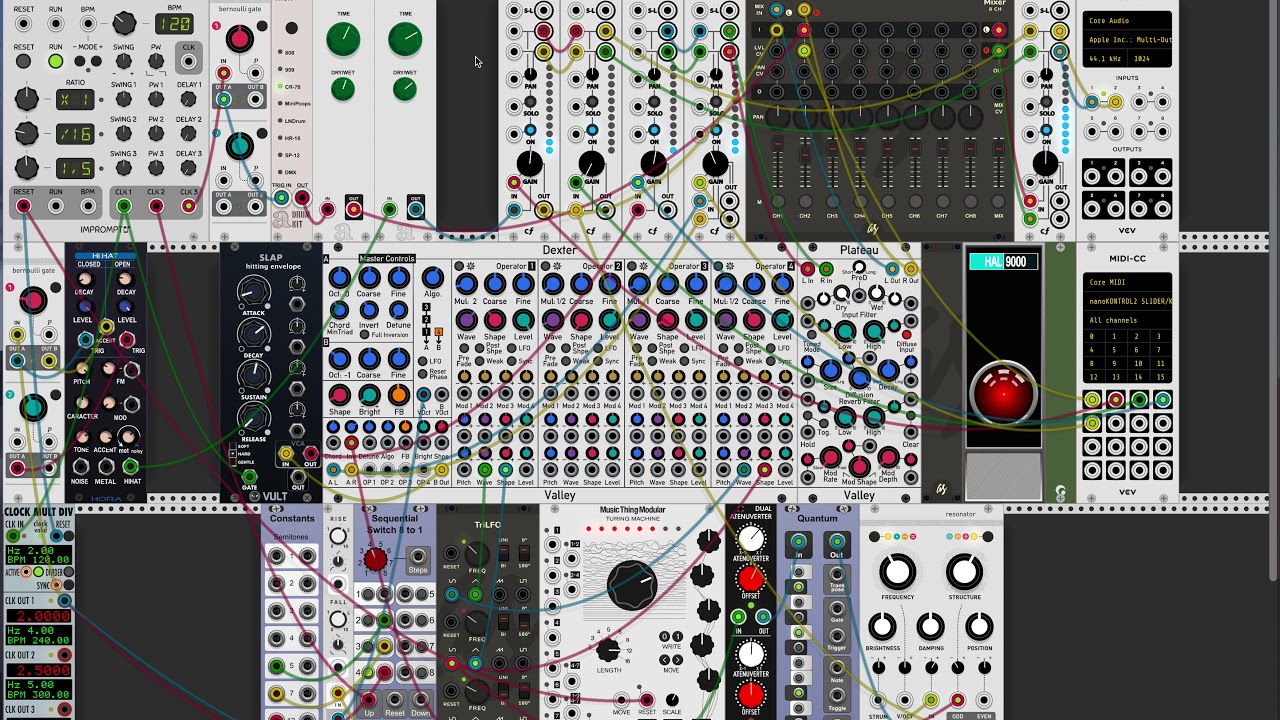Click the CLK input jack on Clocked
The height and width of the screenshot is (720, 1280).
[188, 61]
